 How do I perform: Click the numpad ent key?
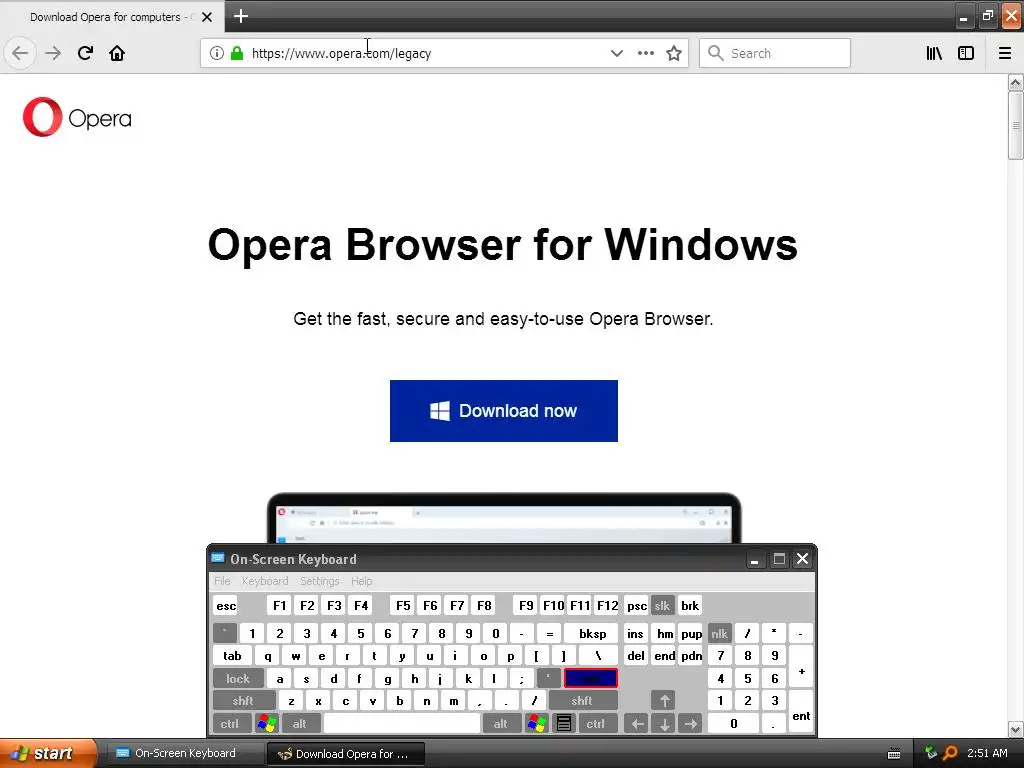[801, 712]
